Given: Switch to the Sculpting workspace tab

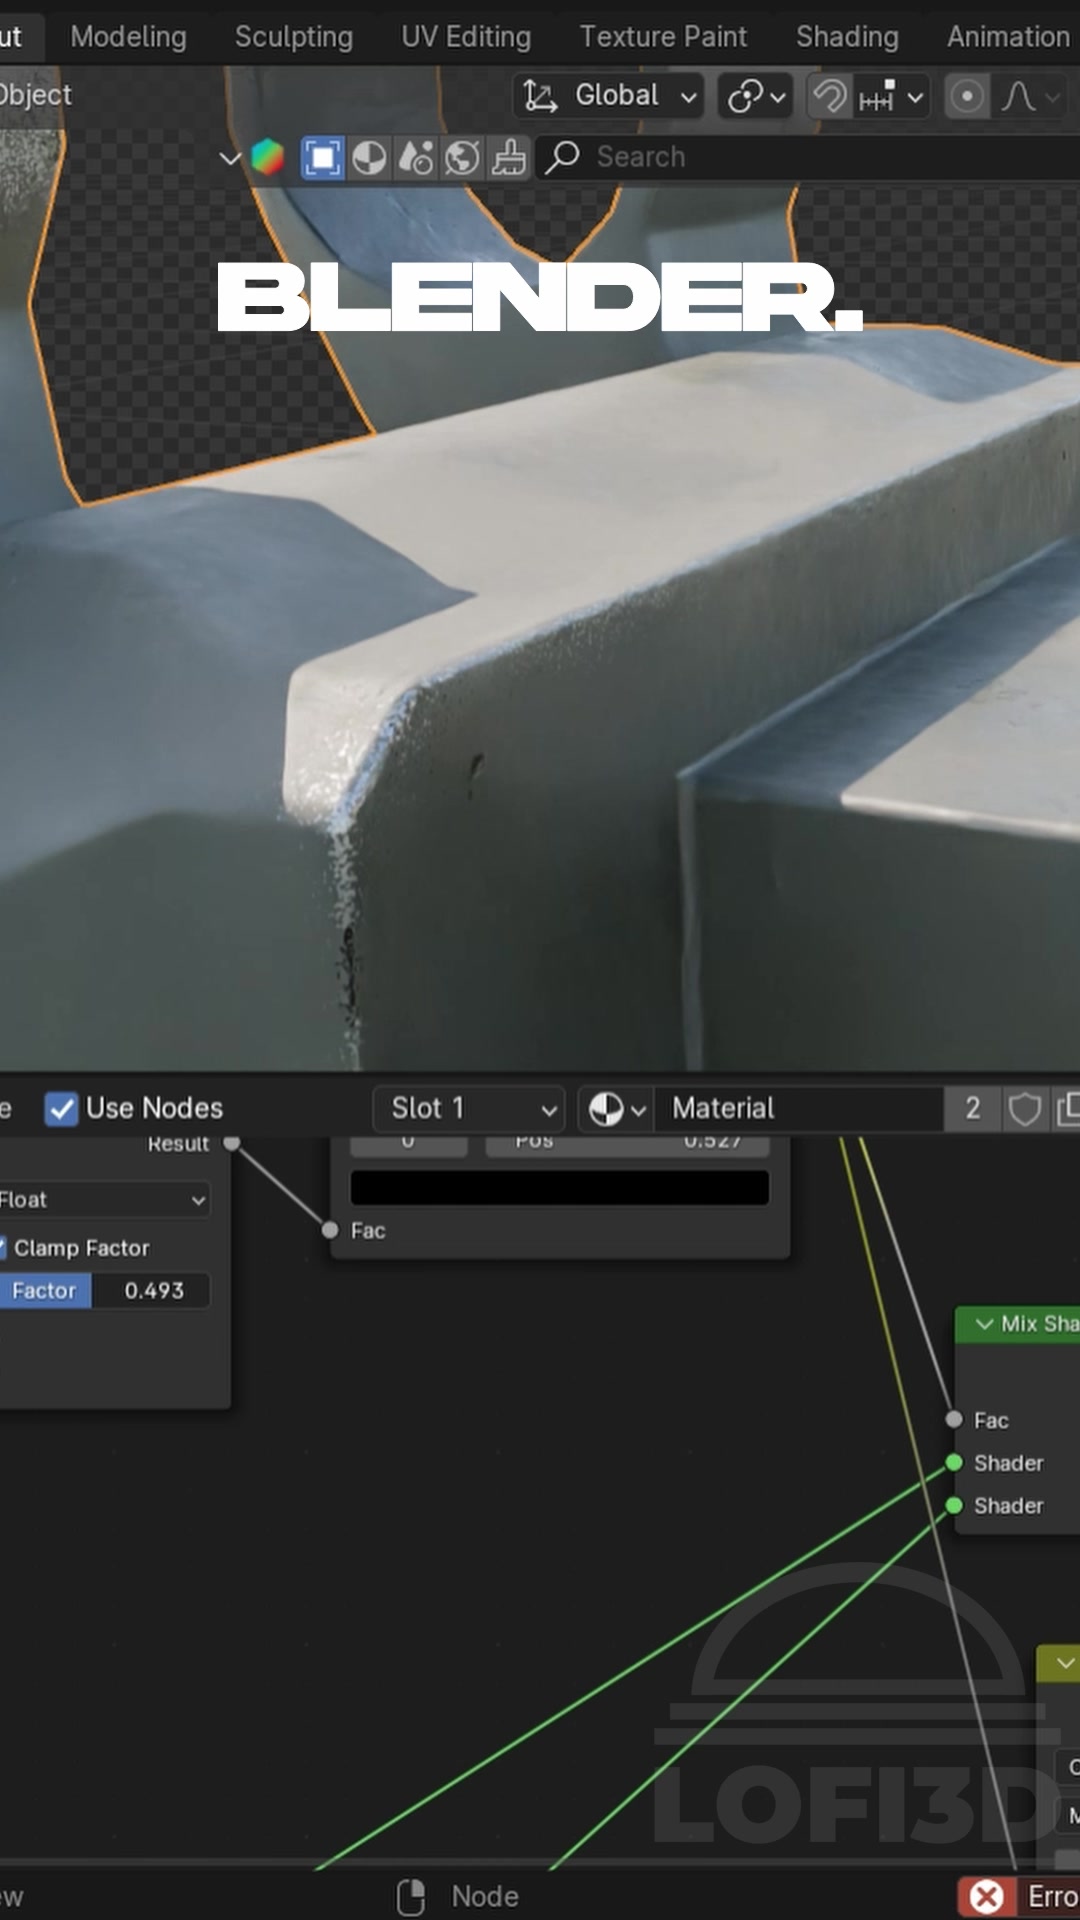Looking at the screenshot, I should pos(294,37).
